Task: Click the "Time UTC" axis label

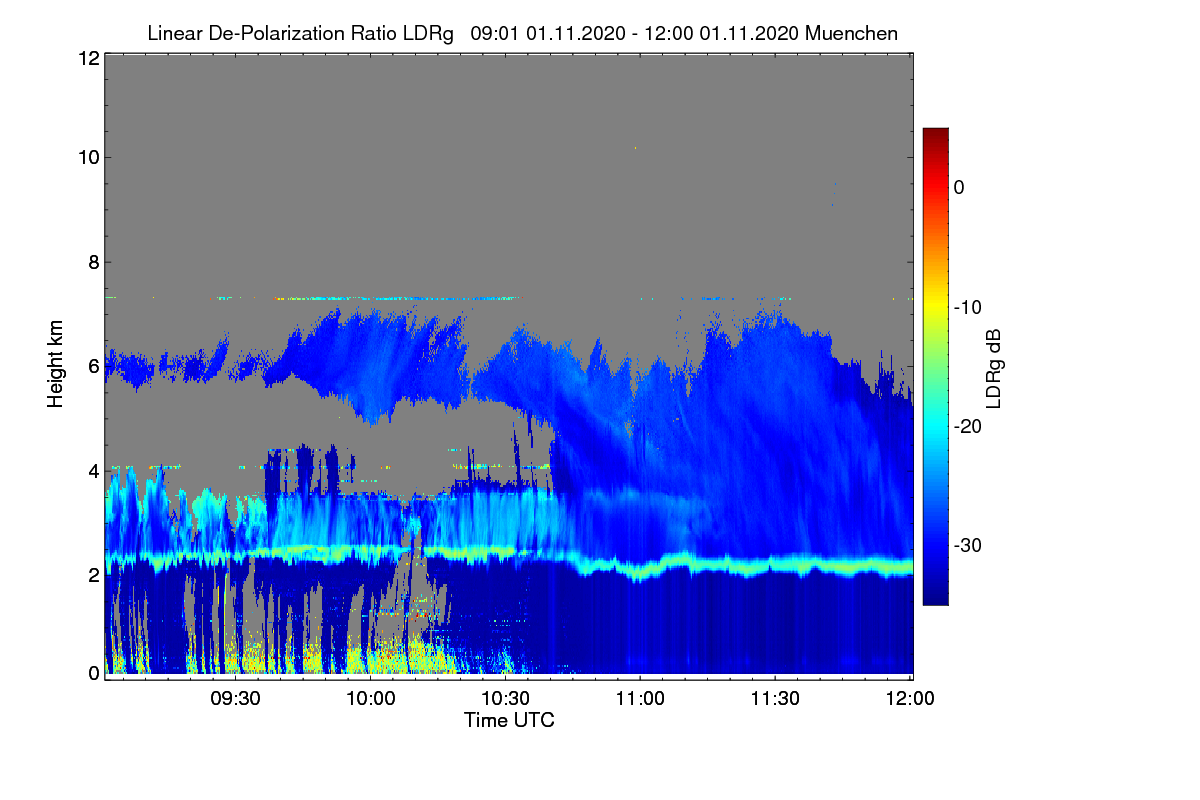Action: pyautogui.click(x=509, y=720)
